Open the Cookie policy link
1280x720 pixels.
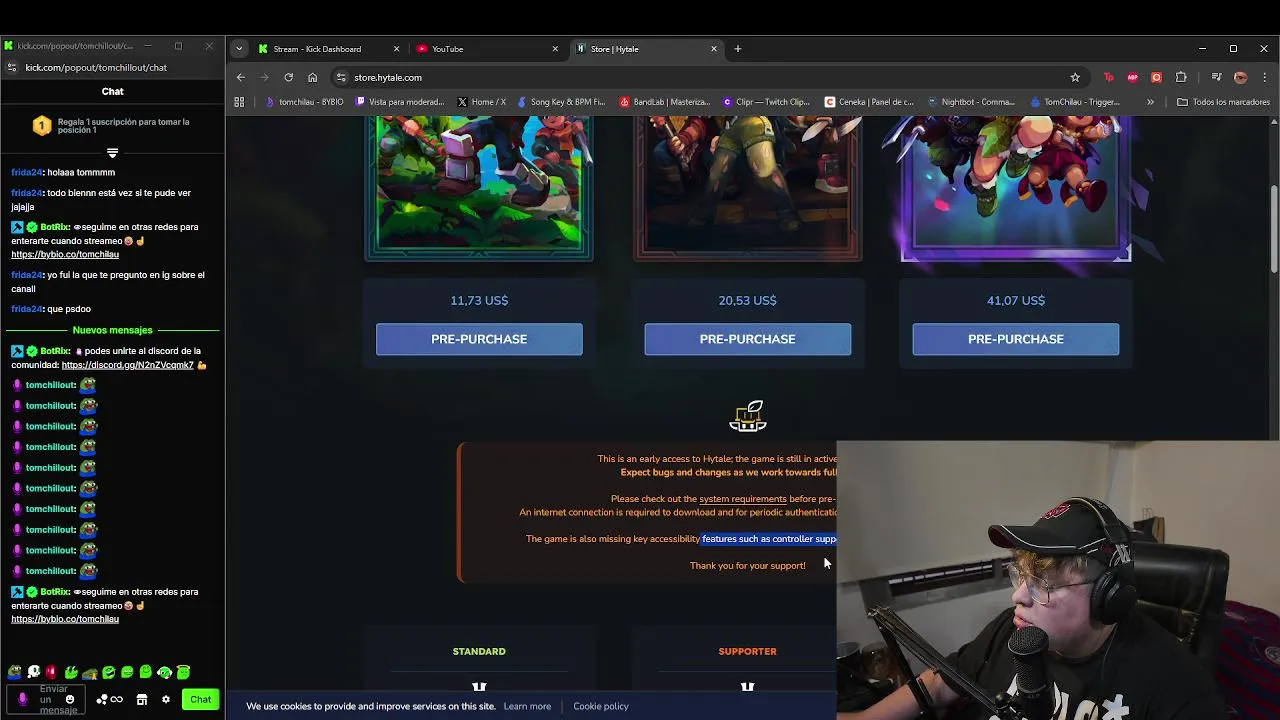coord(601,706)
